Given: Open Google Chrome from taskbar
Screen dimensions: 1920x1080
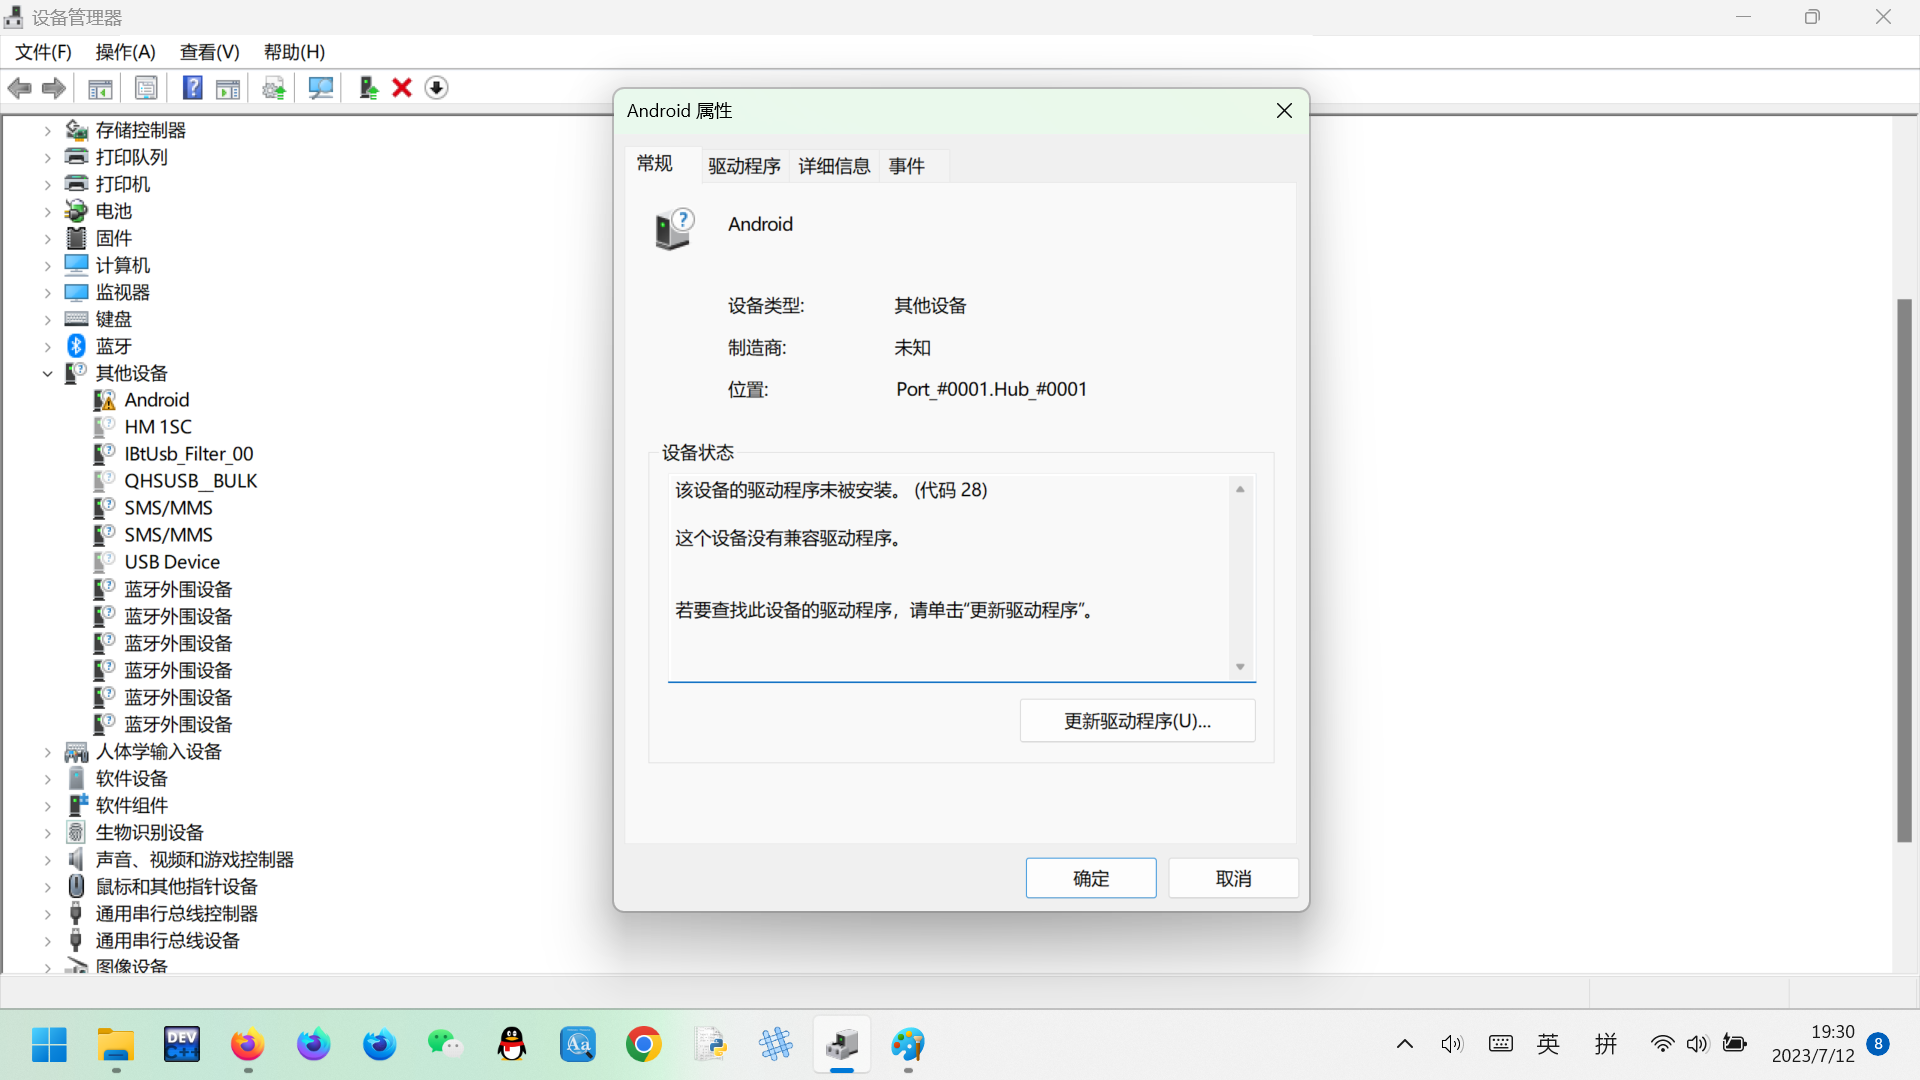Looking at the screenshot, I should click(644, 1045).
